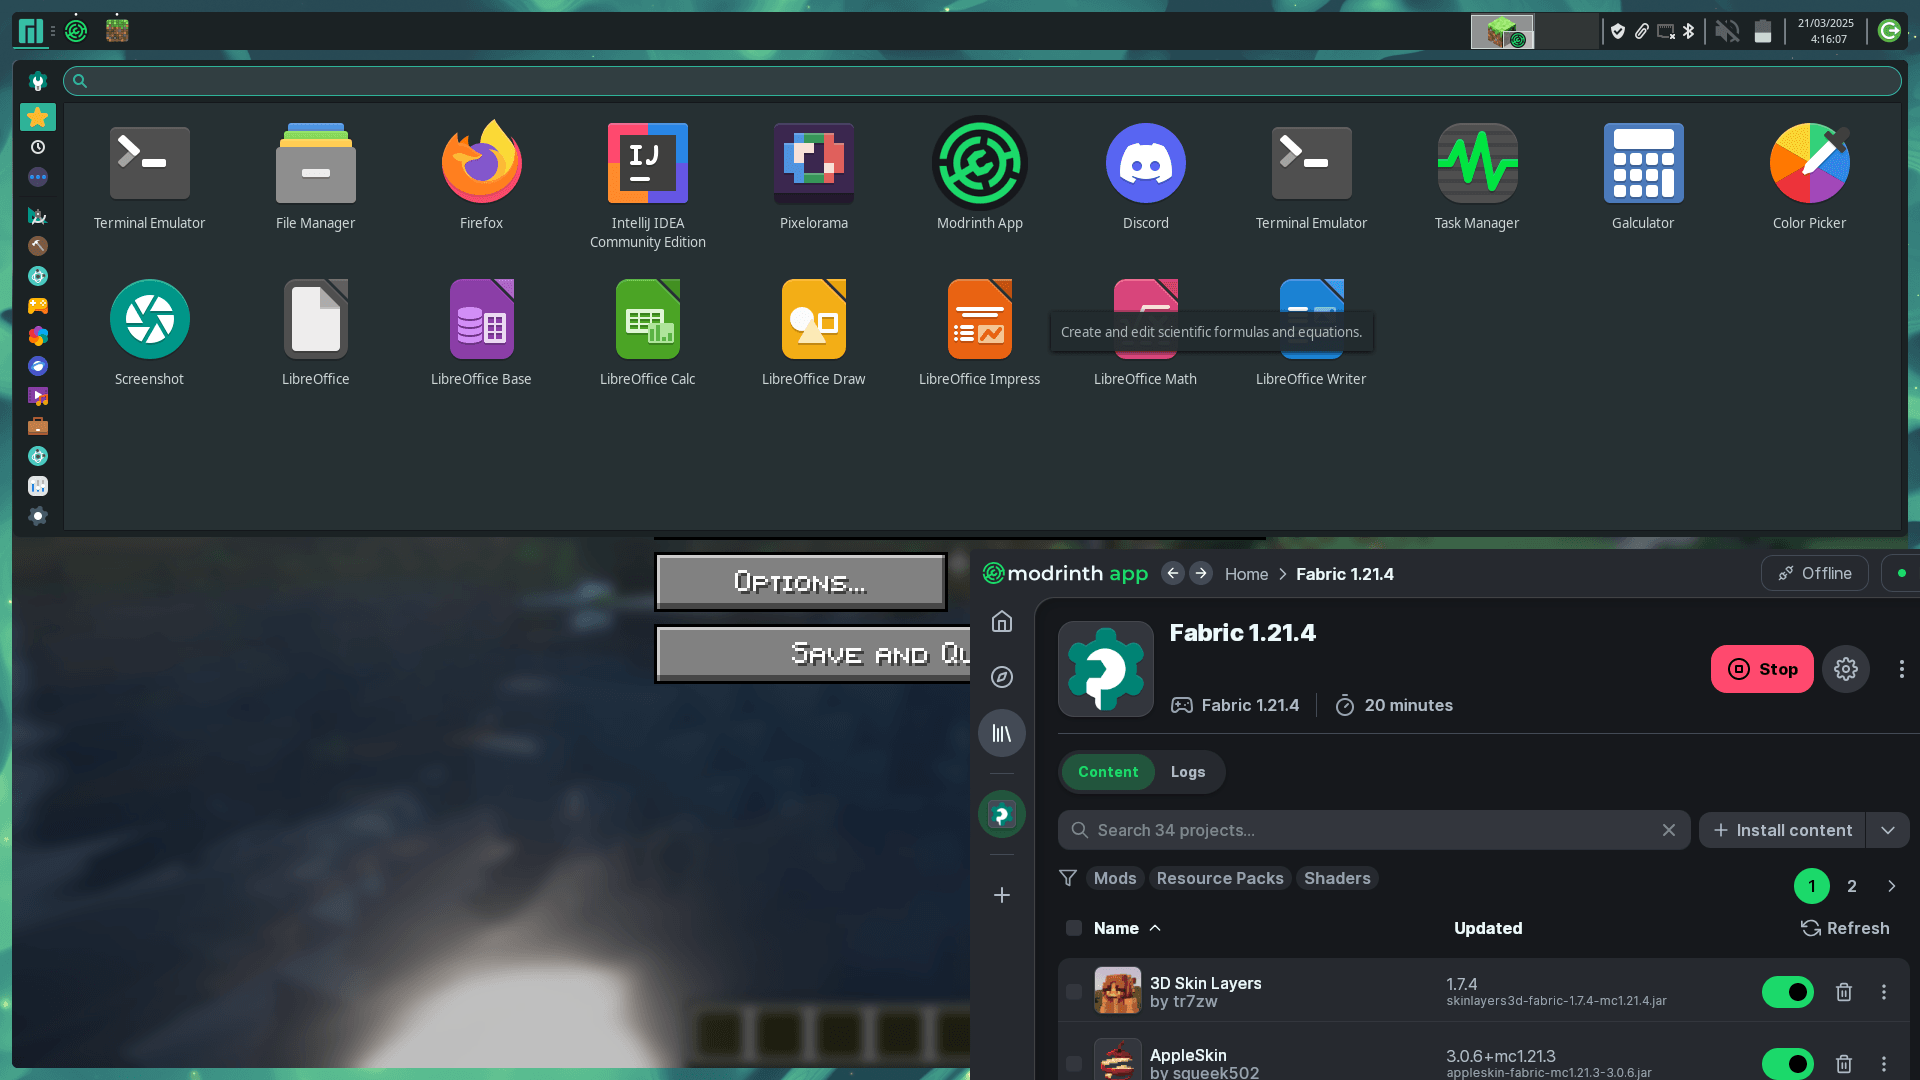Launch Modrinth App from the menu
This screenshot has height=1080, width=1920.
[979, 165]
